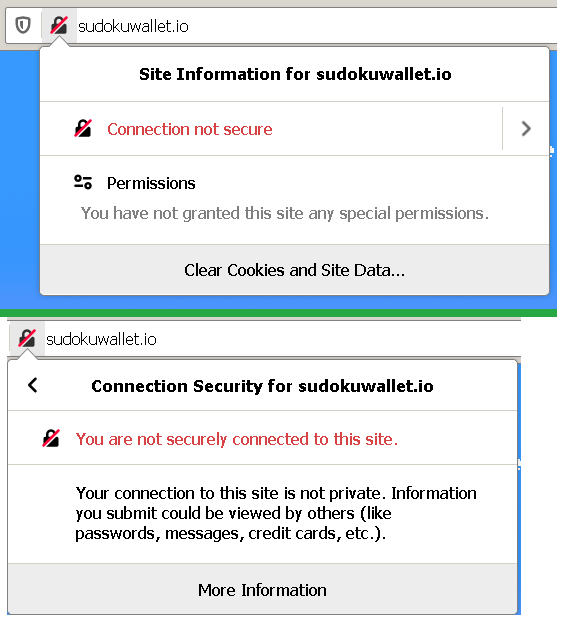This screenshot has width=566, height=618.
Task: Click the connection not private description paragraph
Action: coord(276,513)
